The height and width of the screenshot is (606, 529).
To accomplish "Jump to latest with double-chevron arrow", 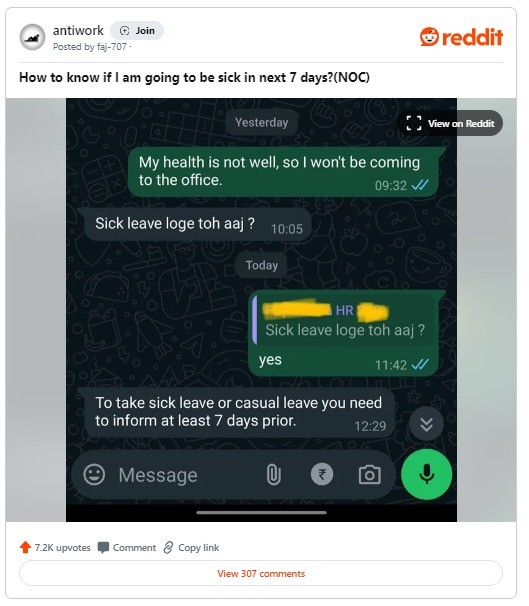I will point(426,424).
